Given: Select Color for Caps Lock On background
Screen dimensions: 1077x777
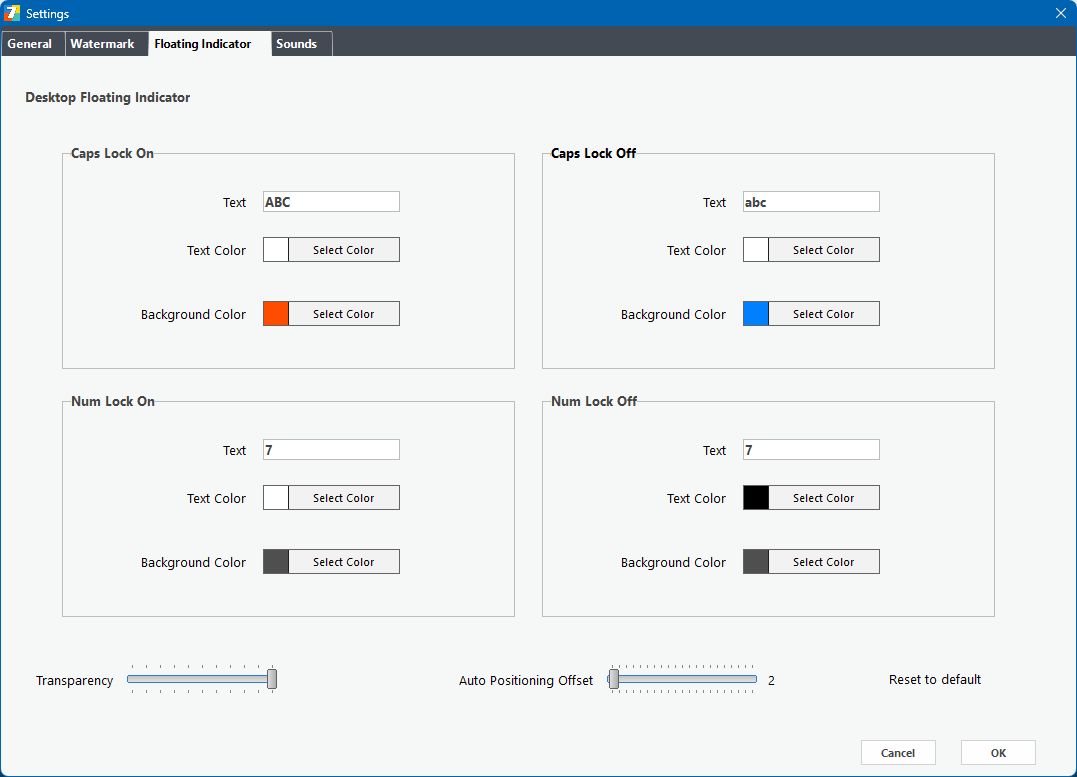Looking at the screenshot, I should [343, 314].
